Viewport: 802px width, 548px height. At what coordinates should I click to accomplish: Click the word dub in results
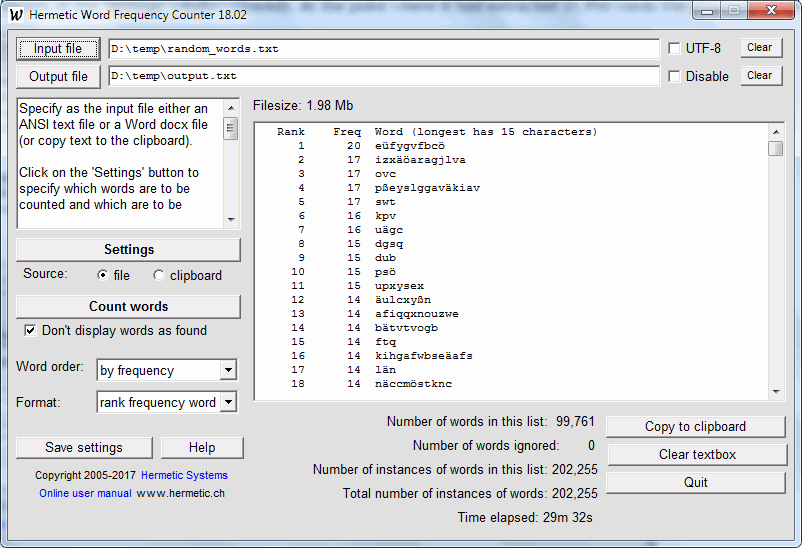tap(385, 258)
